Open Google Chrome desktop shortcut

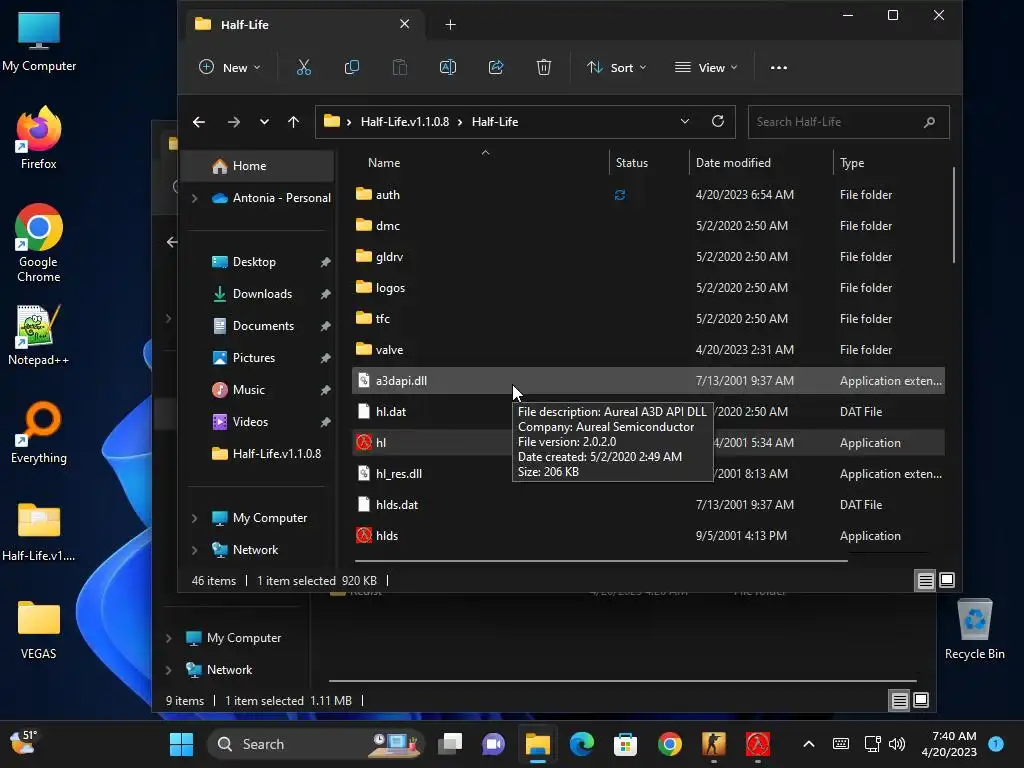click(x=39, y=243)
